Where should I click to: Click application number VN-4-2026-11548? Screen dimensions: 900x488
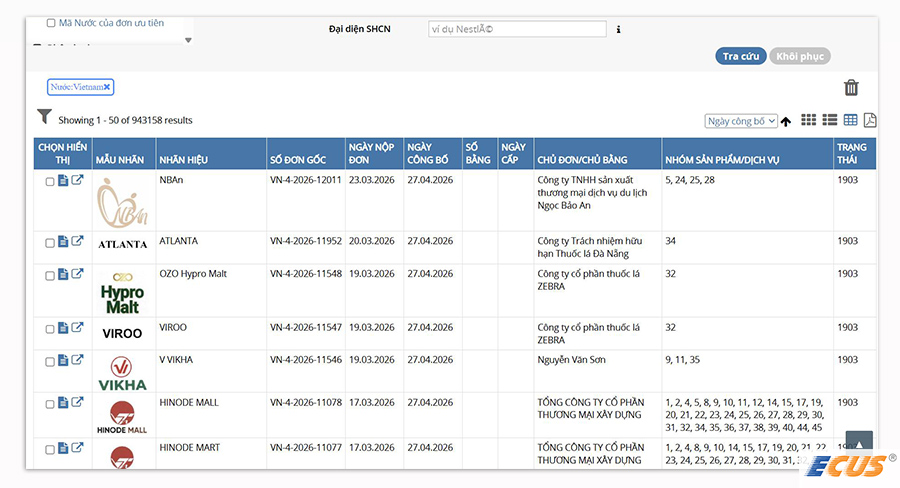pyautogui.click(x=305, y=274)
